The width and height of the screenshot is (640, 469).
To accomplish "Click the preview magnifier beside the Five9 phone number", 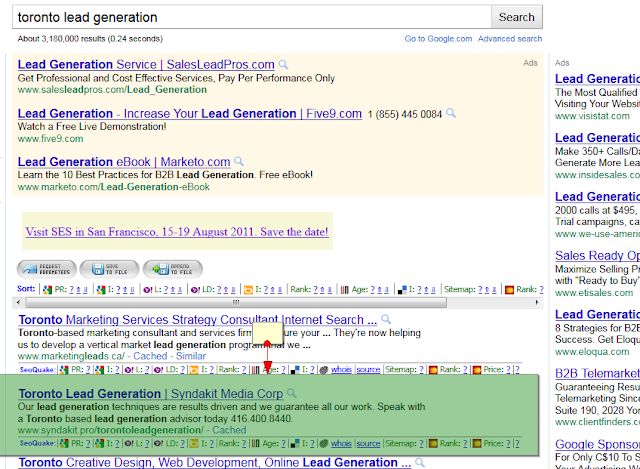I will [x=451, y=113].
